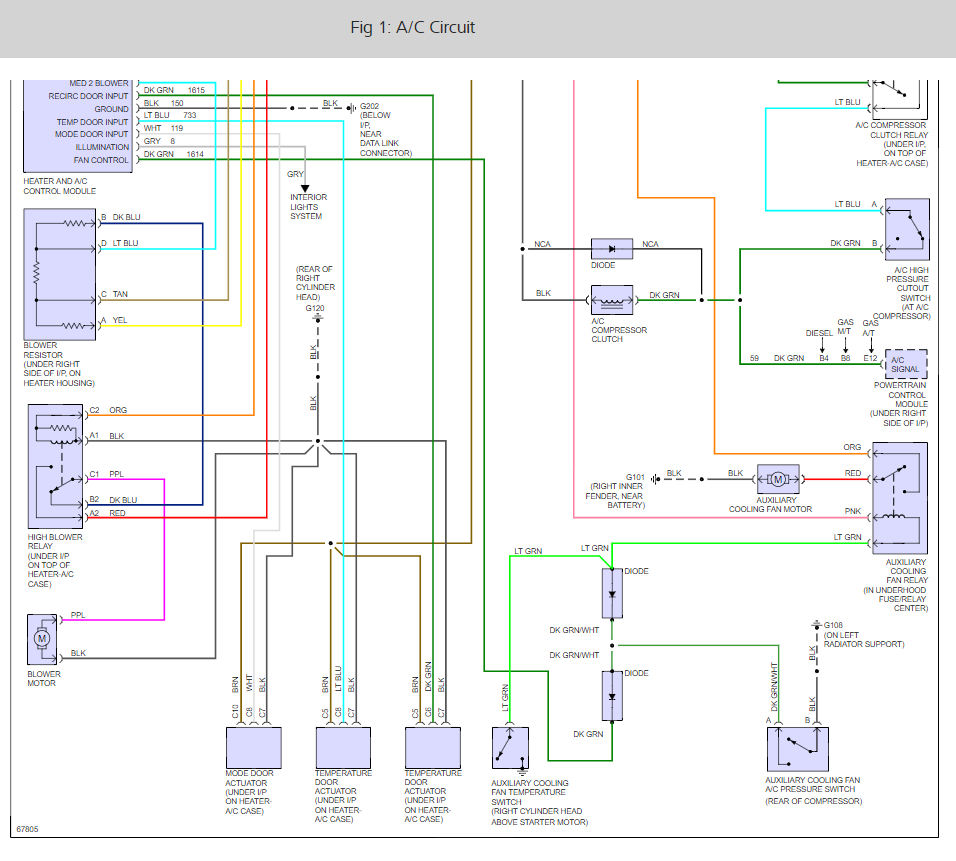Click the lower diode above DK GRN wire
Viewport: 956px width, 861px height.
(612, 696)
